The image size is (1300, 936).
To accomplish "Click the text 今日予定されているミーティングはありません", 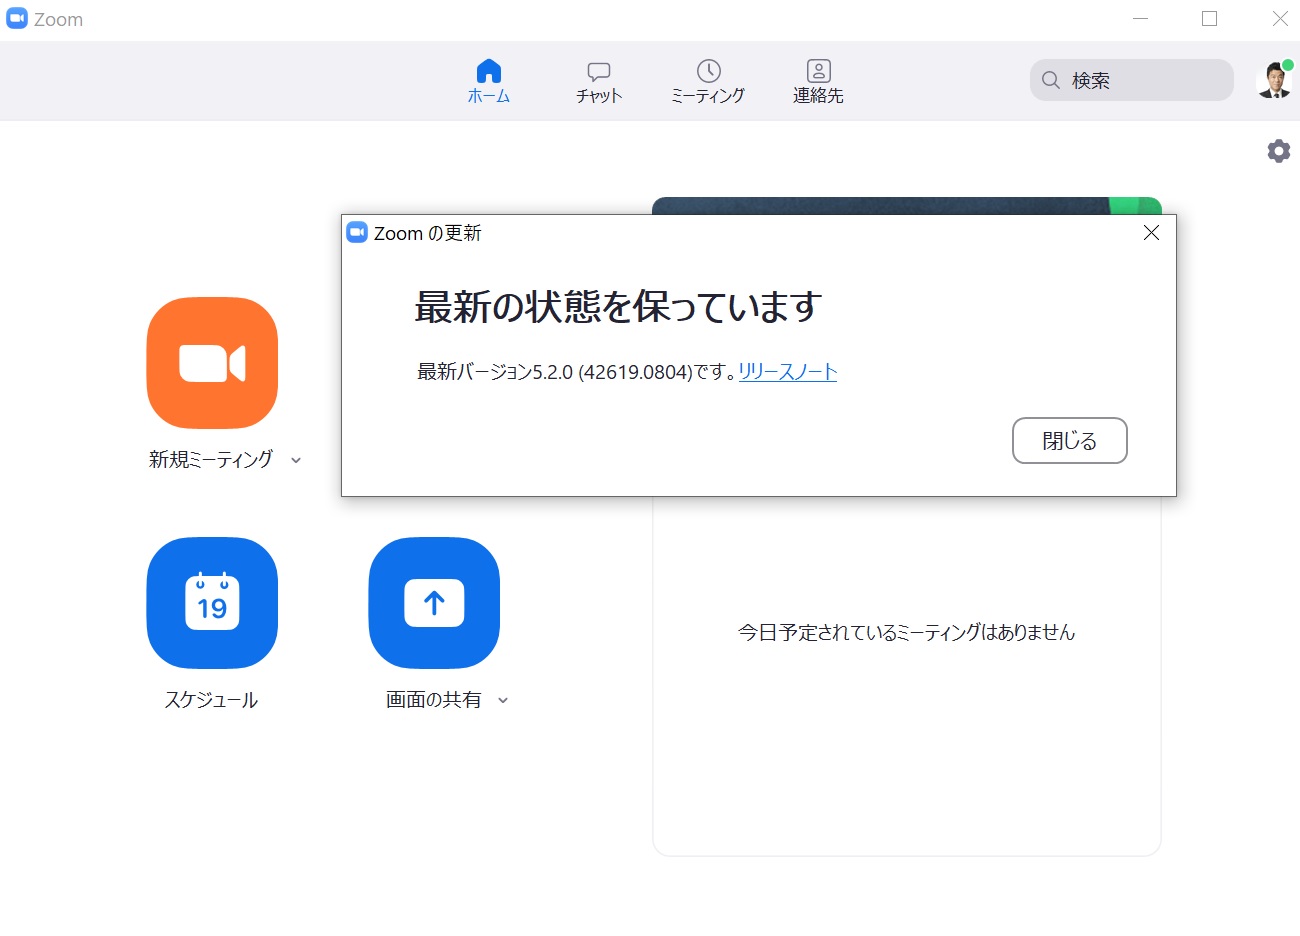I will (906, 632).
